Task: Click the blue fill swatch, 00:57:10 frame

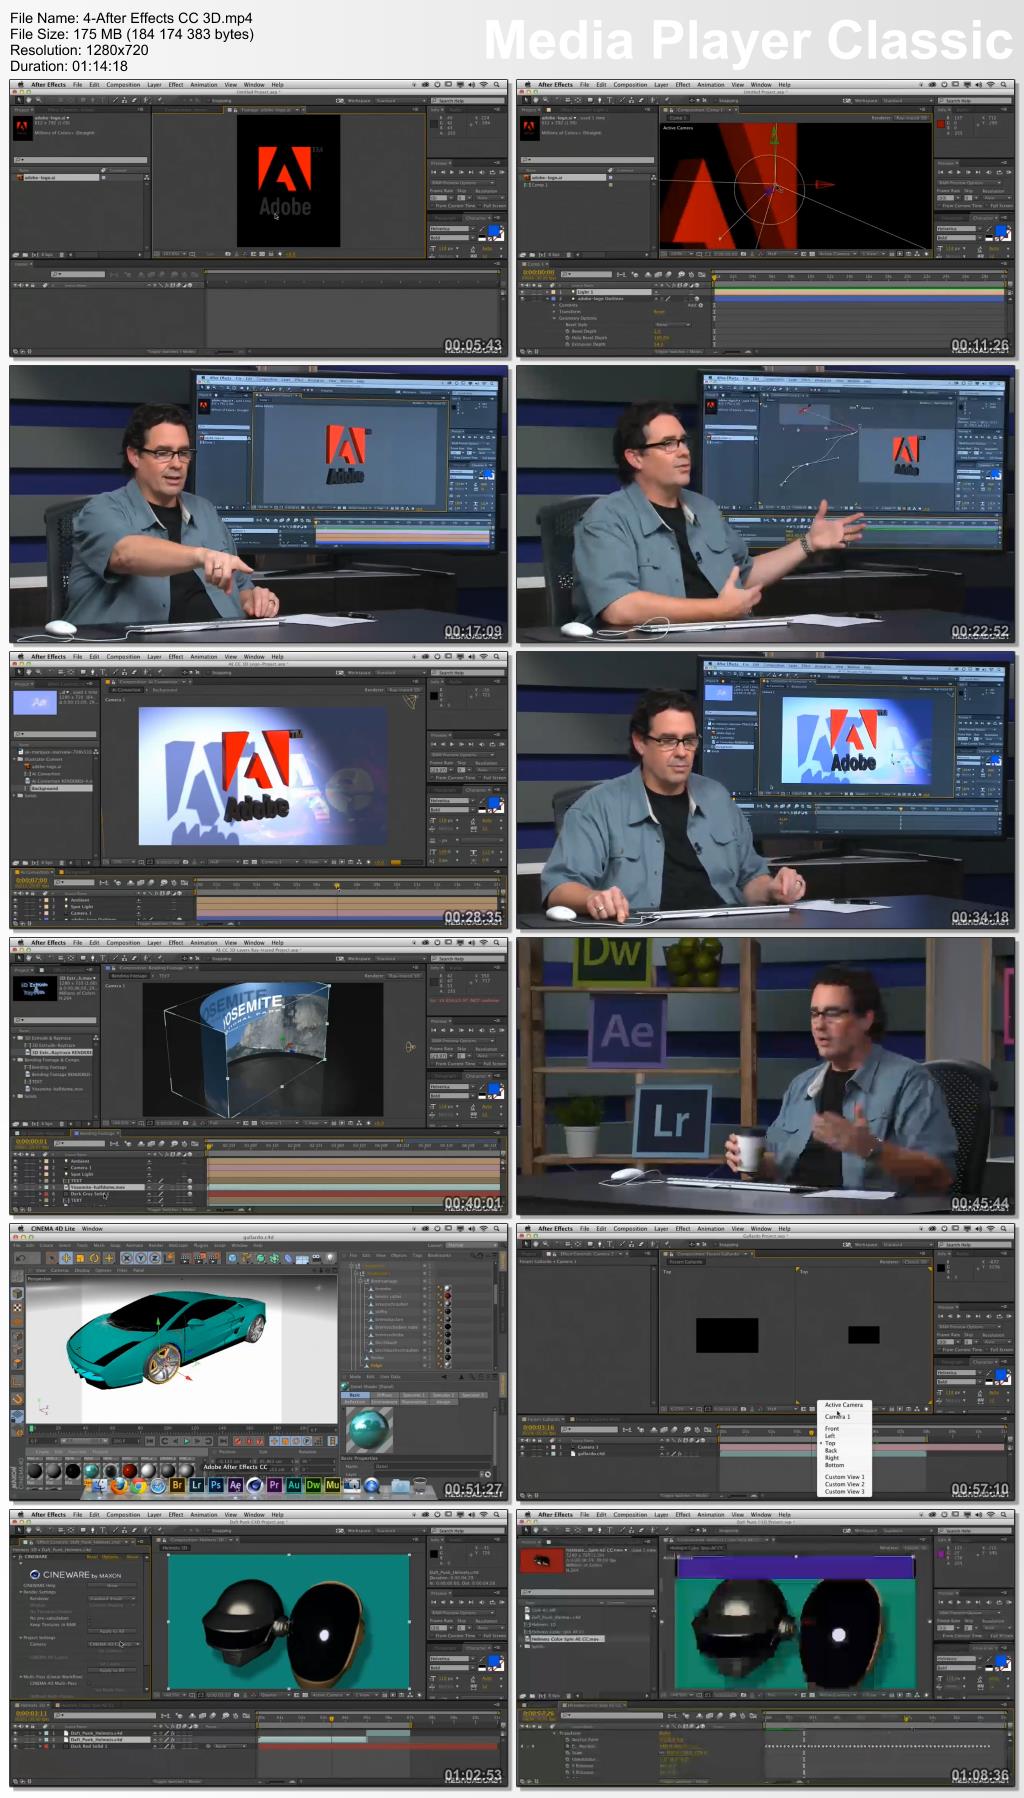Action: tap(1000, 1375)
